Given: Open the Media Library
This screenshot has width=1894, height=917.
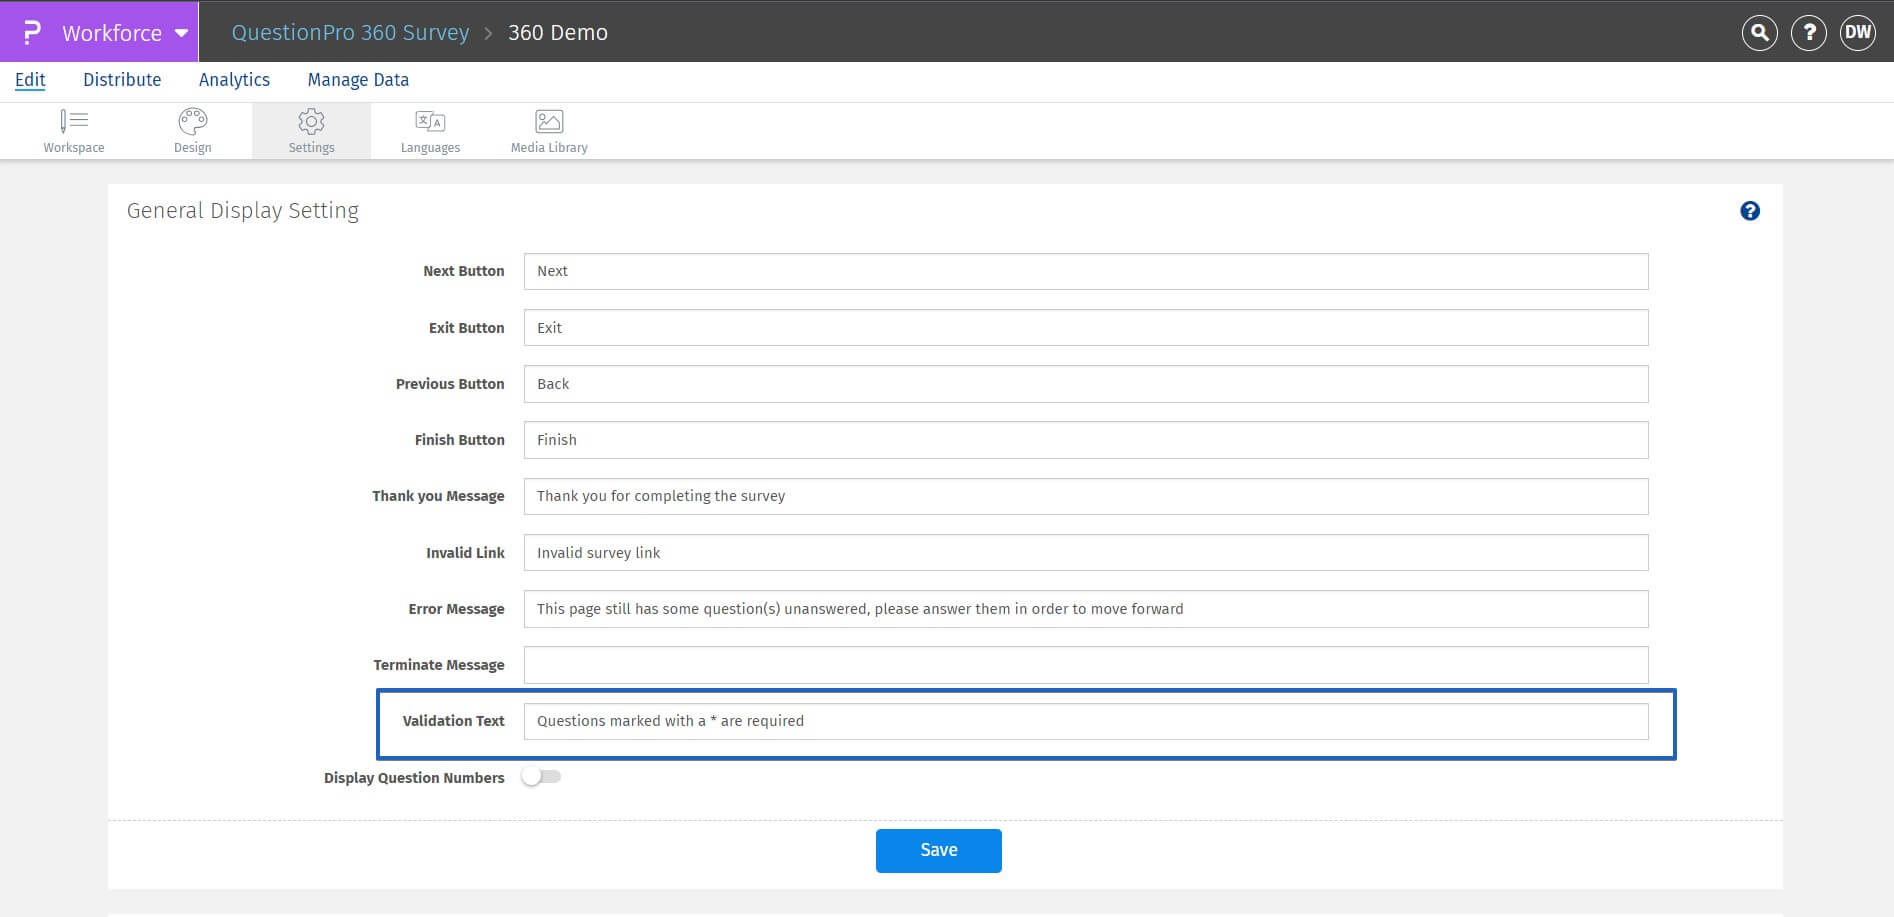Looking at the screenshot, I should 548,130.
